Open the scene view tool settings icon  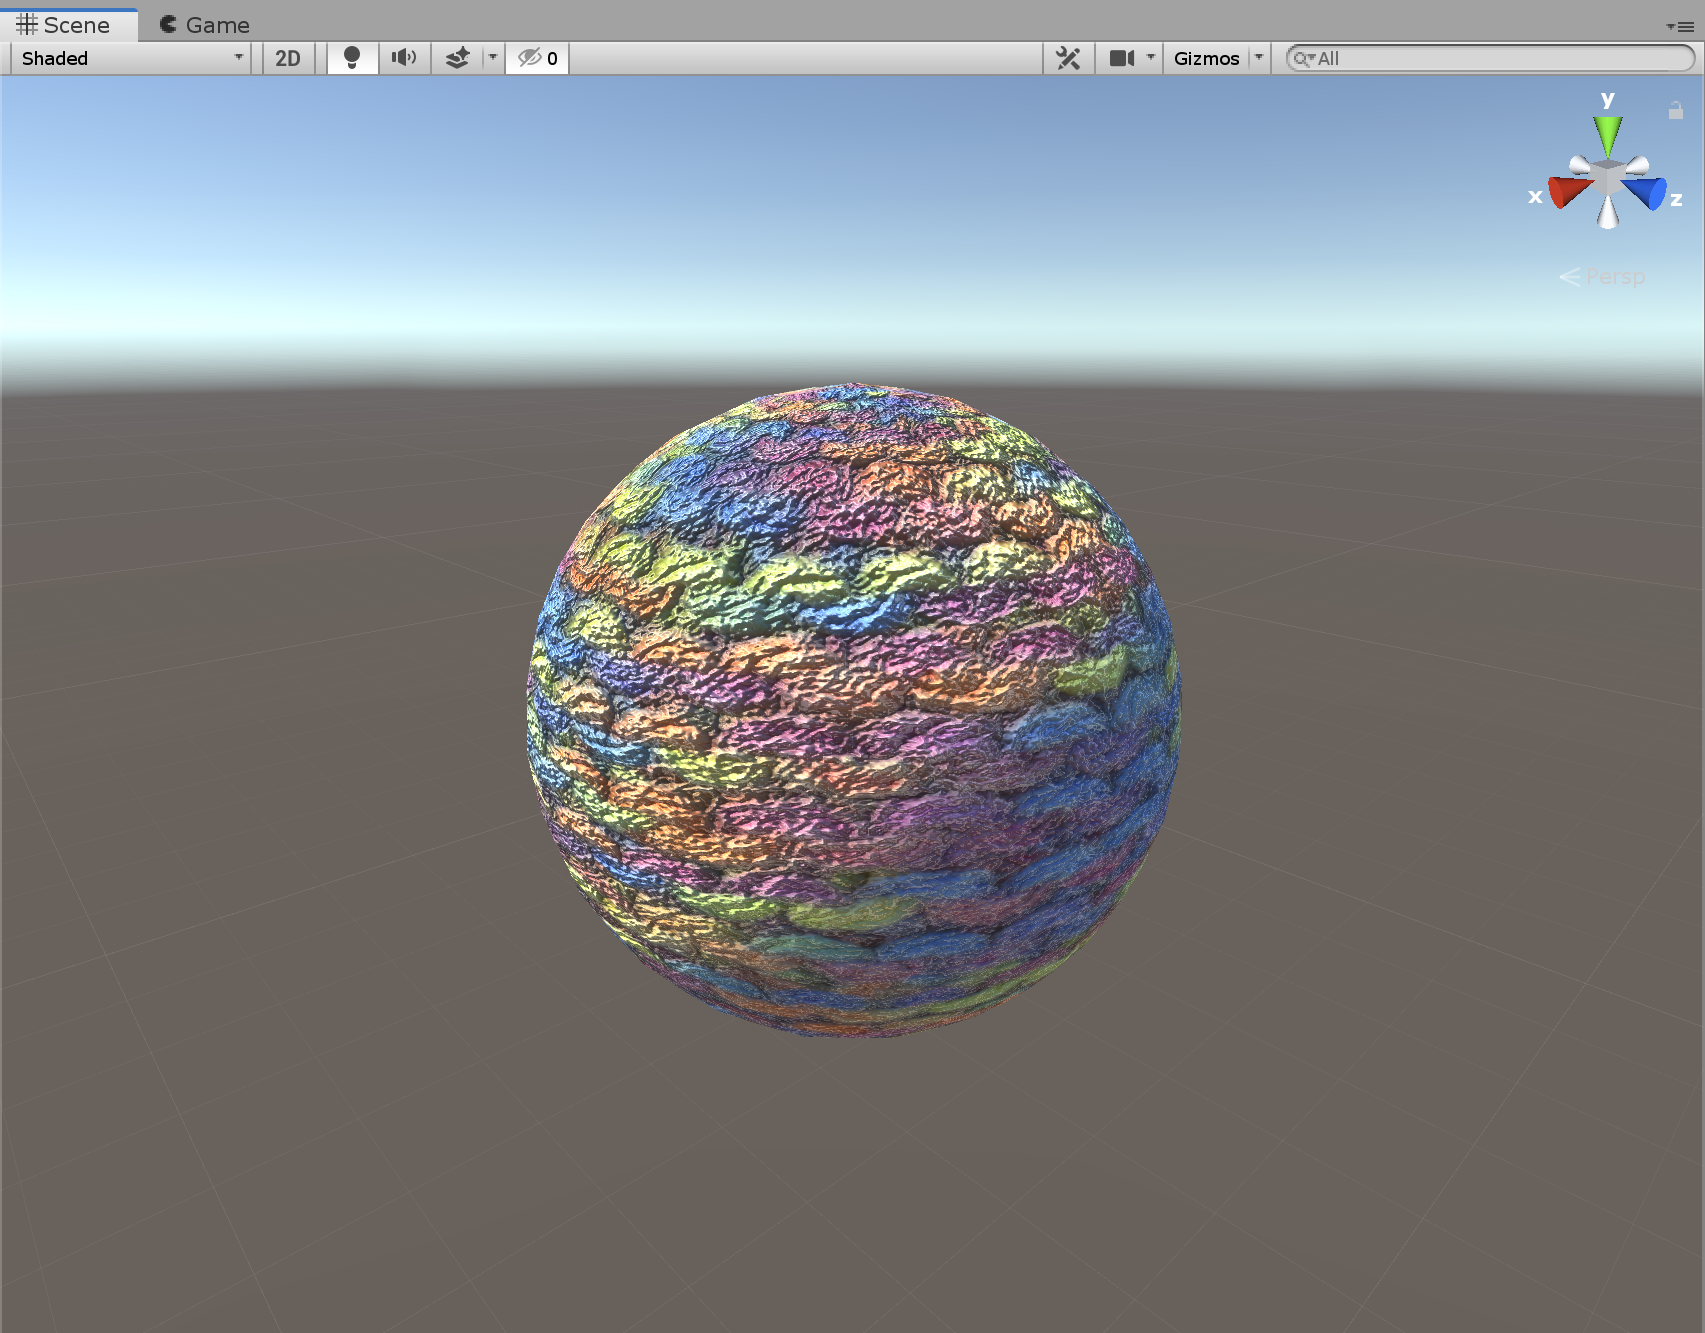[x=1067, y=57]
